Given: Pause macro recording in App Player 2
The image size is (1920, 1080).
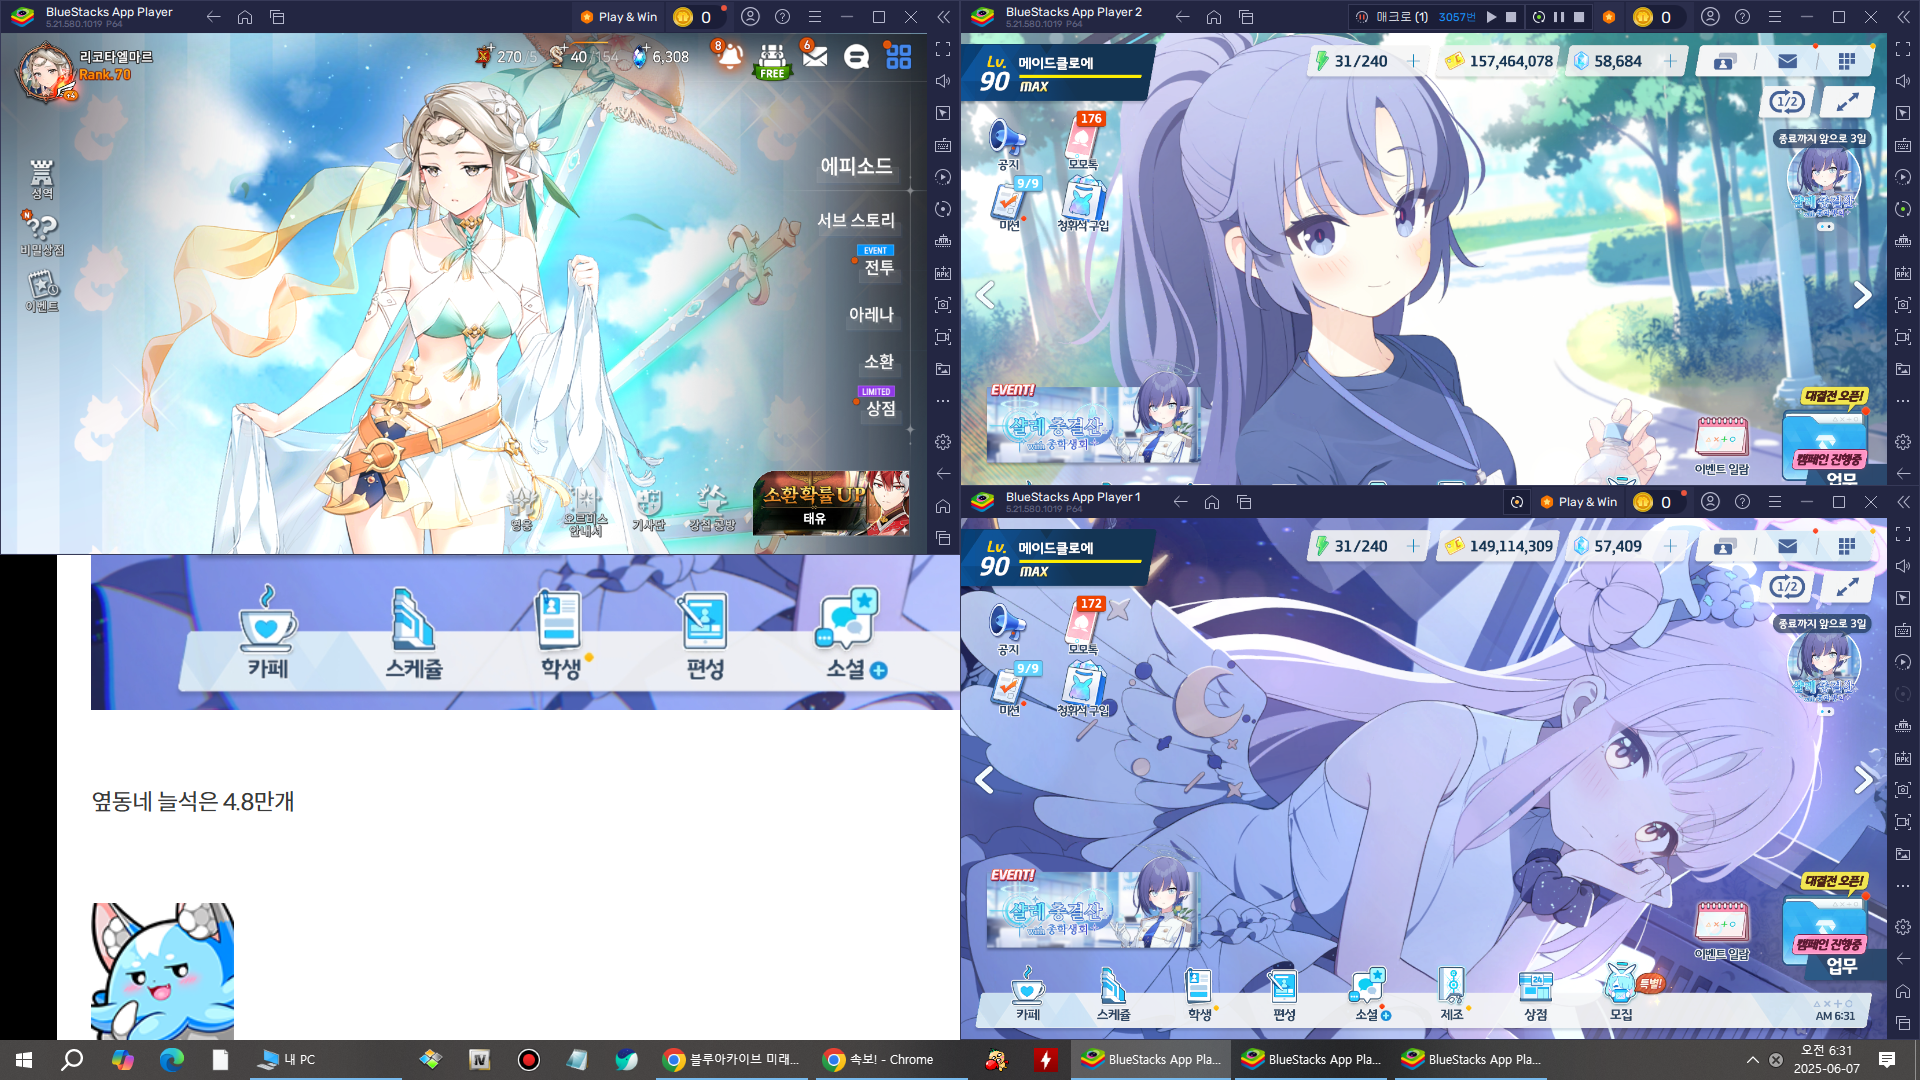Looking at the screenshot, I should [x=1559, y=17].
